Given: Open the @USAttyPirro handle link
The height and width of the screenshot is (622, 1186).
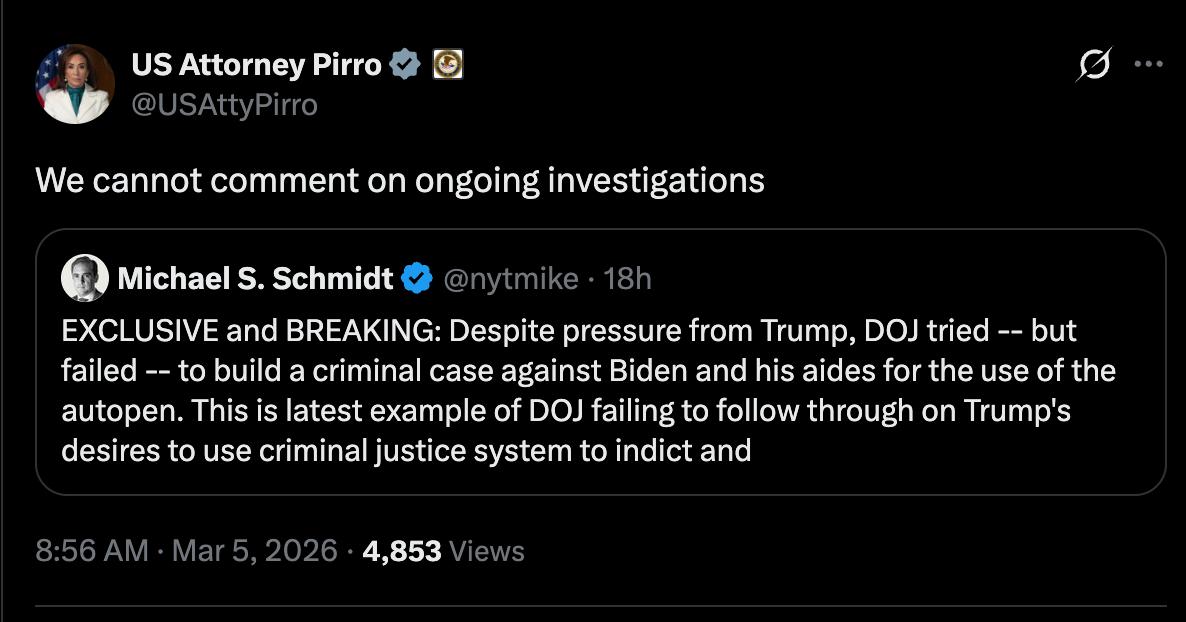Looking at the screenshot, I should point(224,103).
